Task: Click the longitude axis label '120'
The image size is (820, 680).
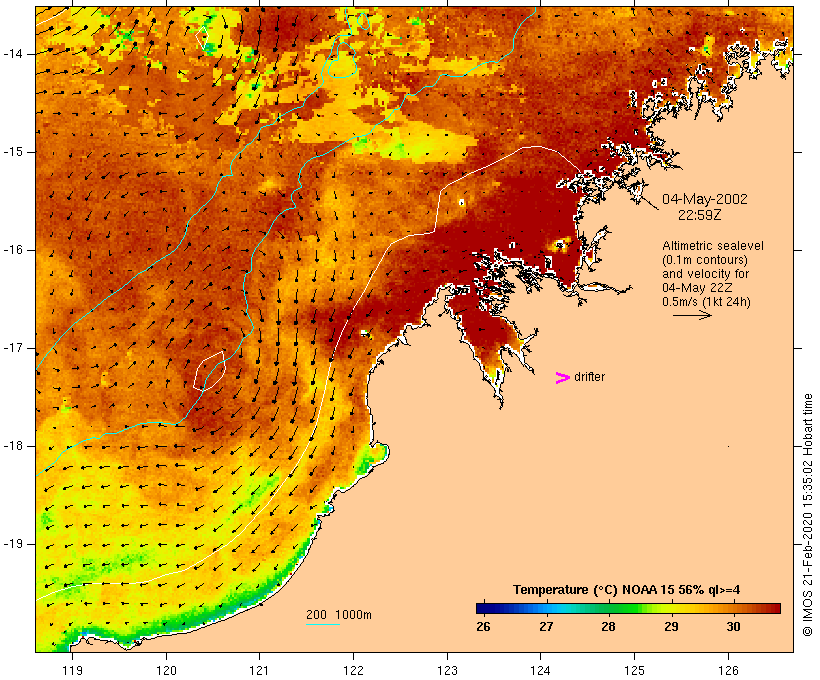Action: (166, 671)
